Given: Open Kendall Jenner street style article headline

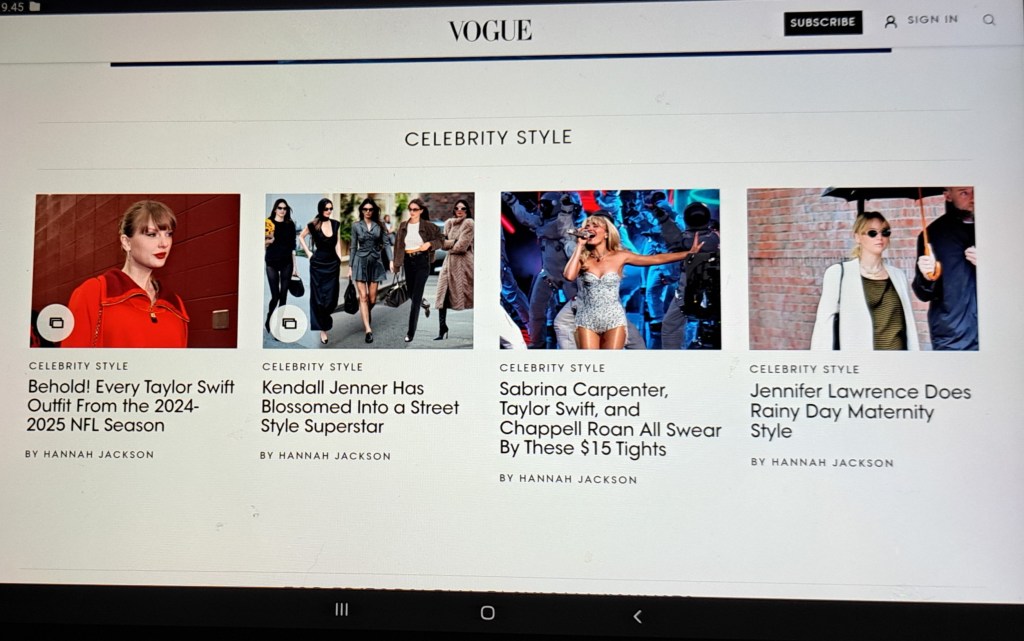Looking at the screenshot, I should coord(360,407).
